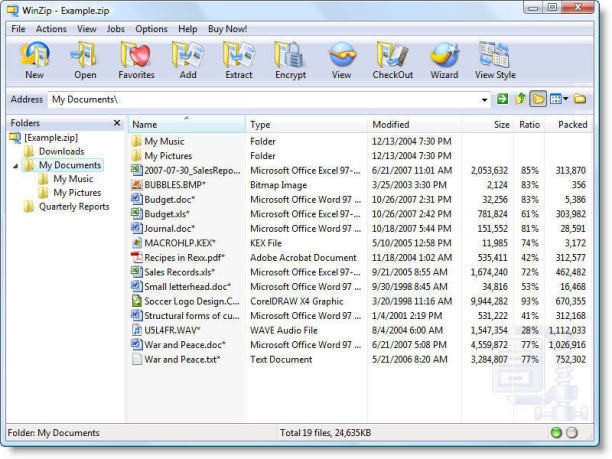Click the Open archive toolbar icon

point(85,59)
